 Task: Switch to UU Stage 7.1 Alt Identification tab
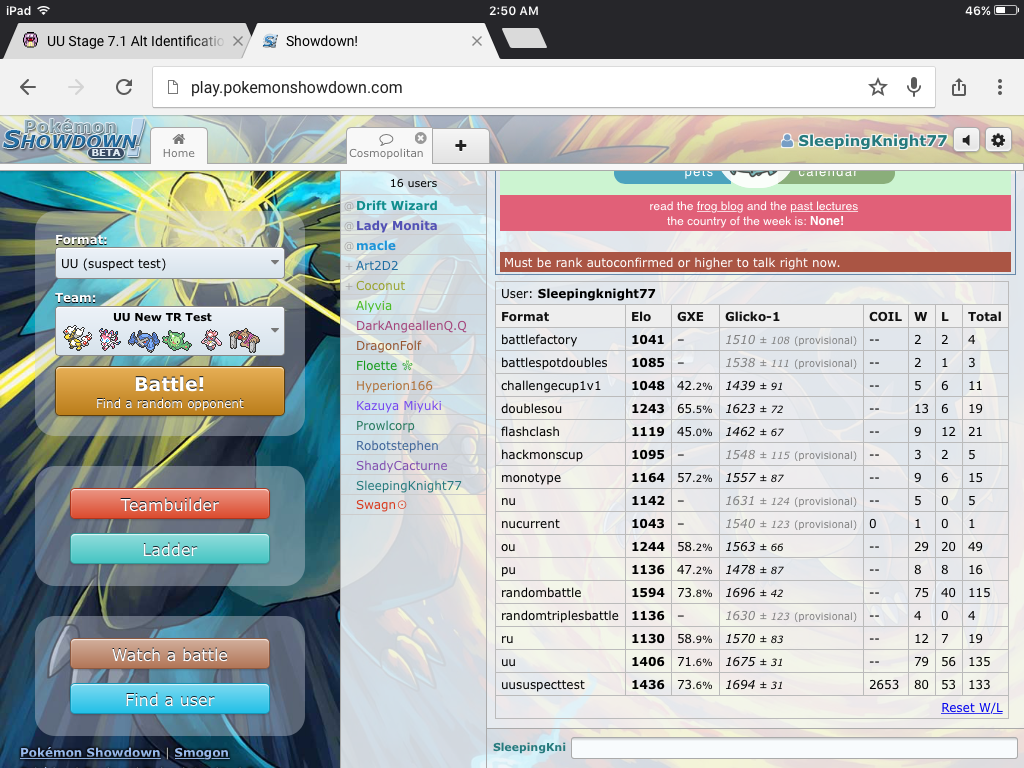coord(125,41)
